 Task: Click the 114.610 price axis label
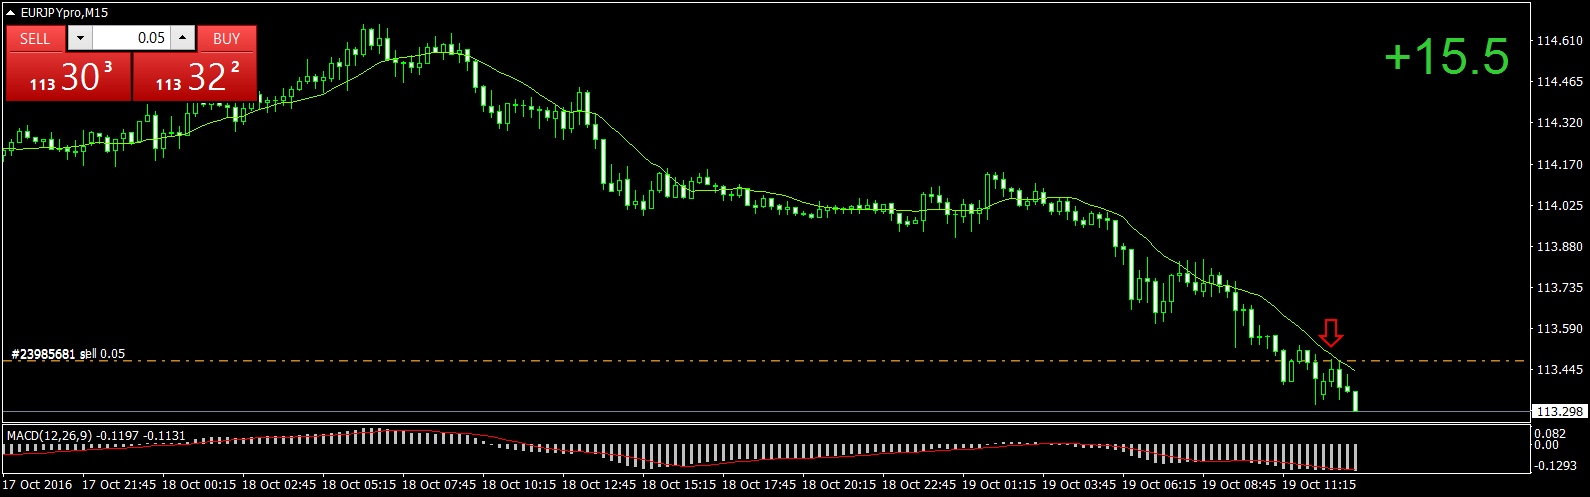tap(1560, 41)
